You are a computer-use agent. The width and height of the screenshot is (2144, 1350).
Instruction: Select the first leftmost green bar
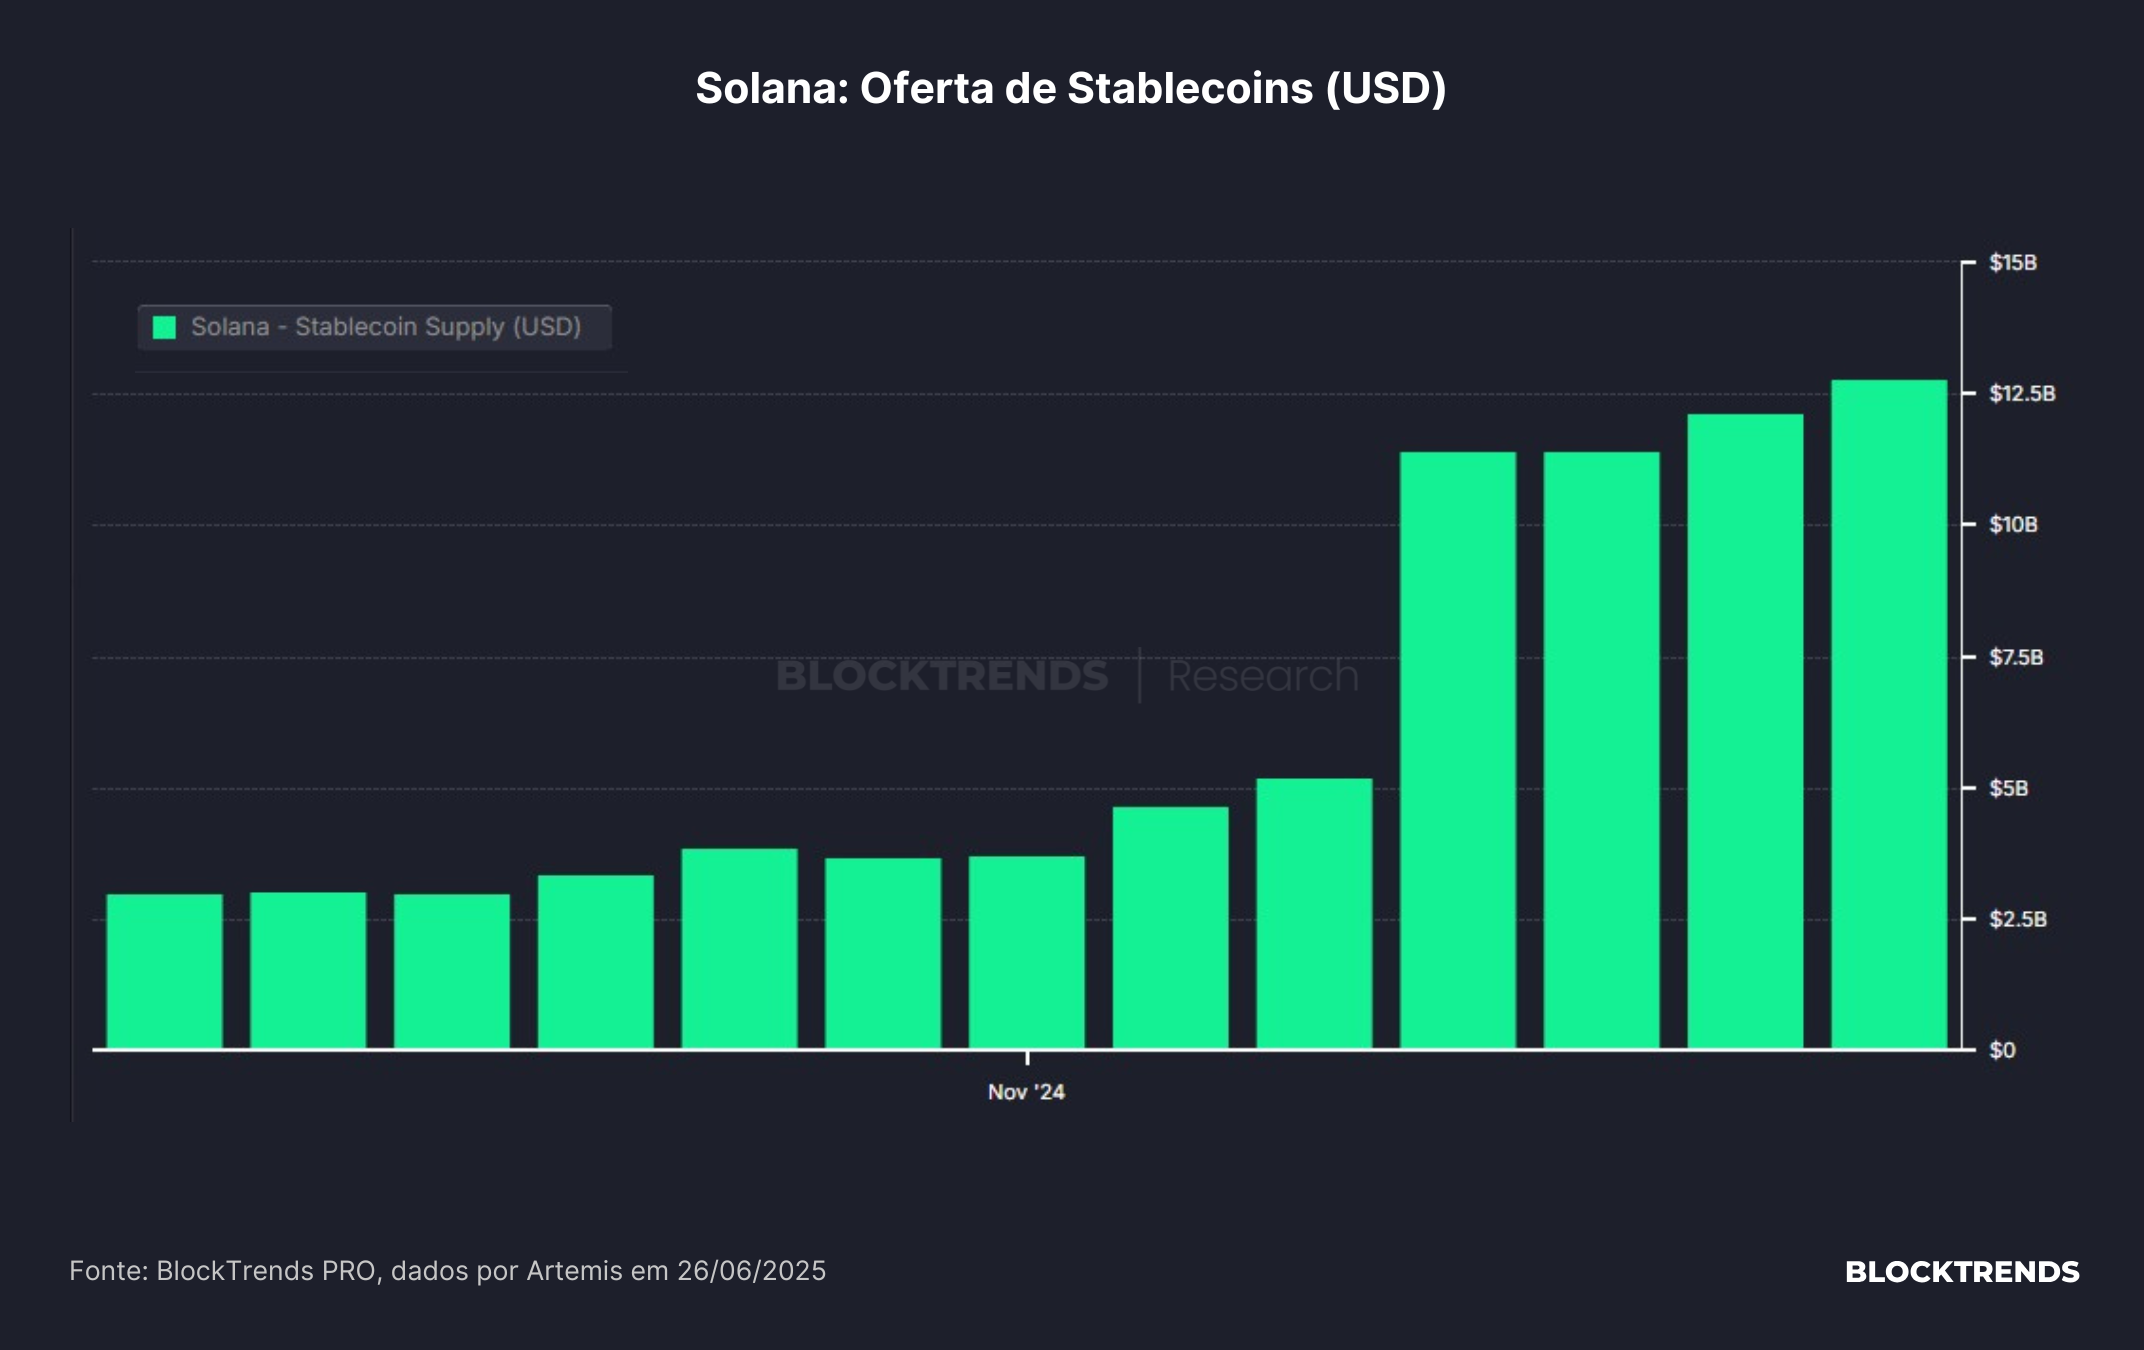tap(165, 971)
